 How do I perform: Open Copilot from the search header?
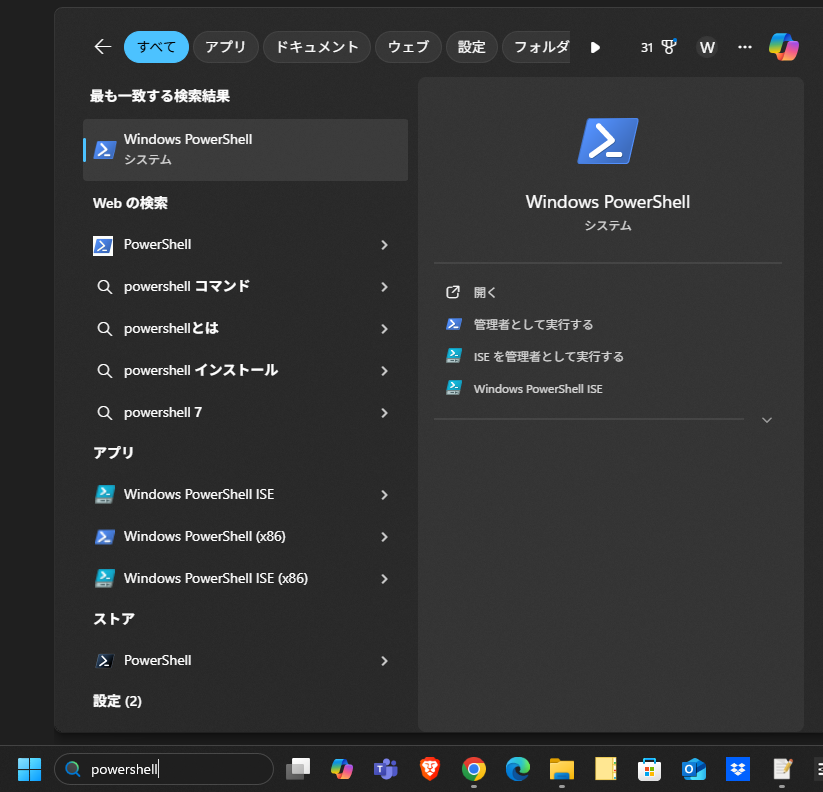(784, 46)
